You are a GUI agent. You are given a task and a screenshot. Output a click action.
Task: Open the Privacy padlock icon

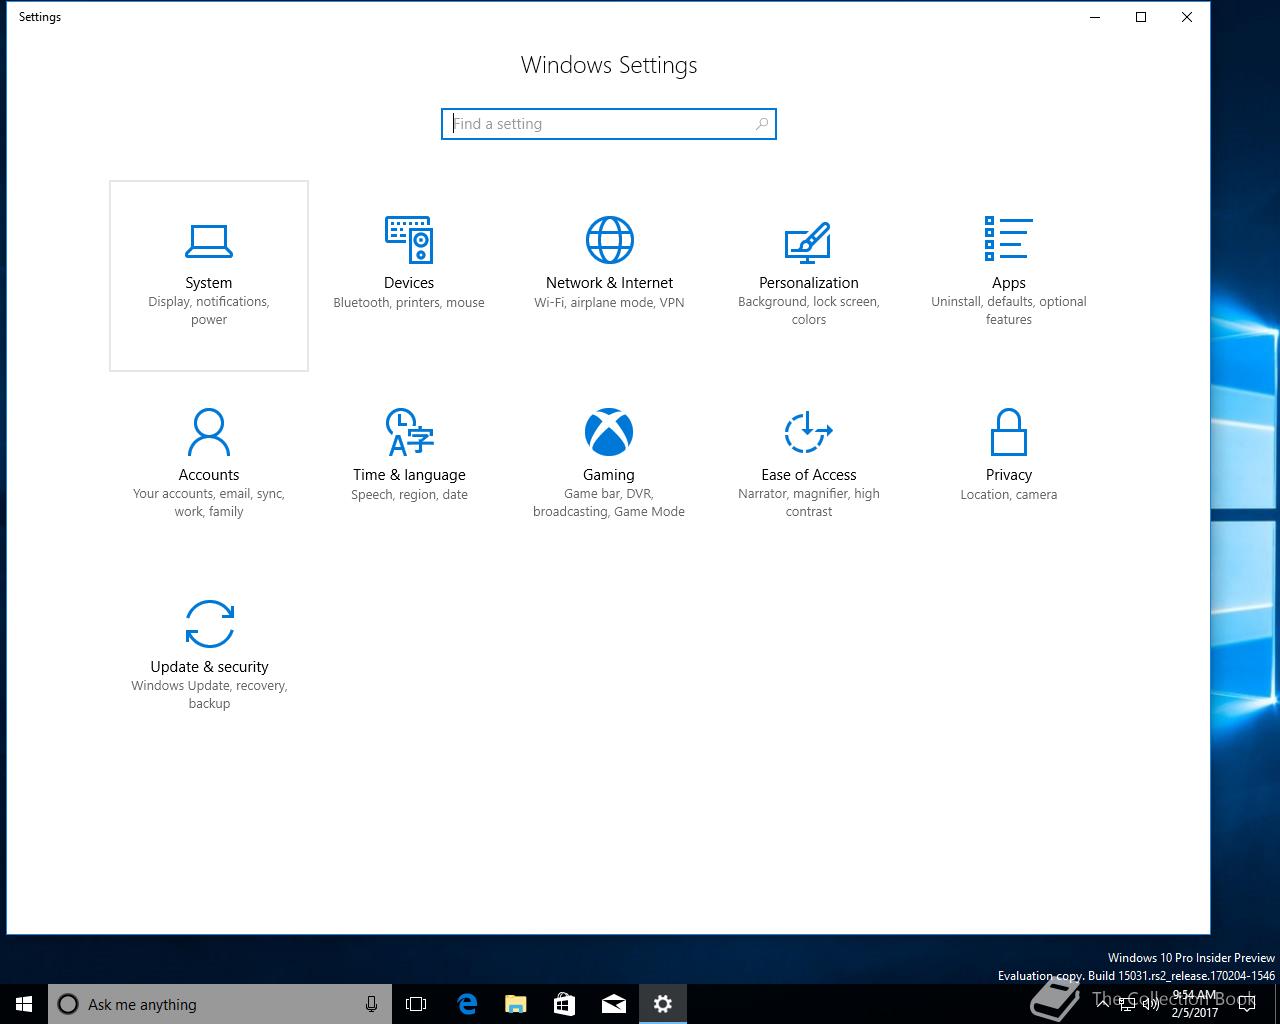(x=1009, y=432)
